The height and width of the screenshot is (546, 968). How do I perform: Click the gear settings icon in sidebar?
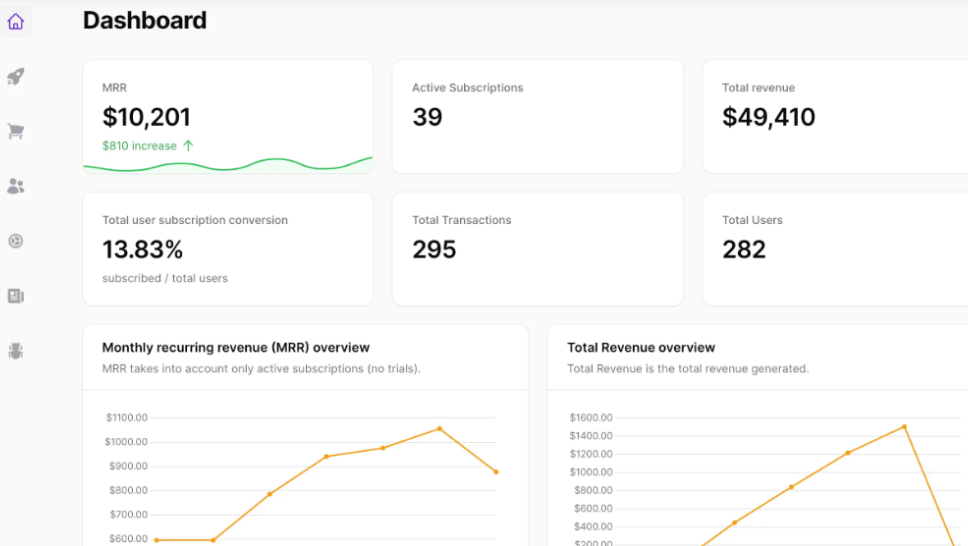pos(15,241)
